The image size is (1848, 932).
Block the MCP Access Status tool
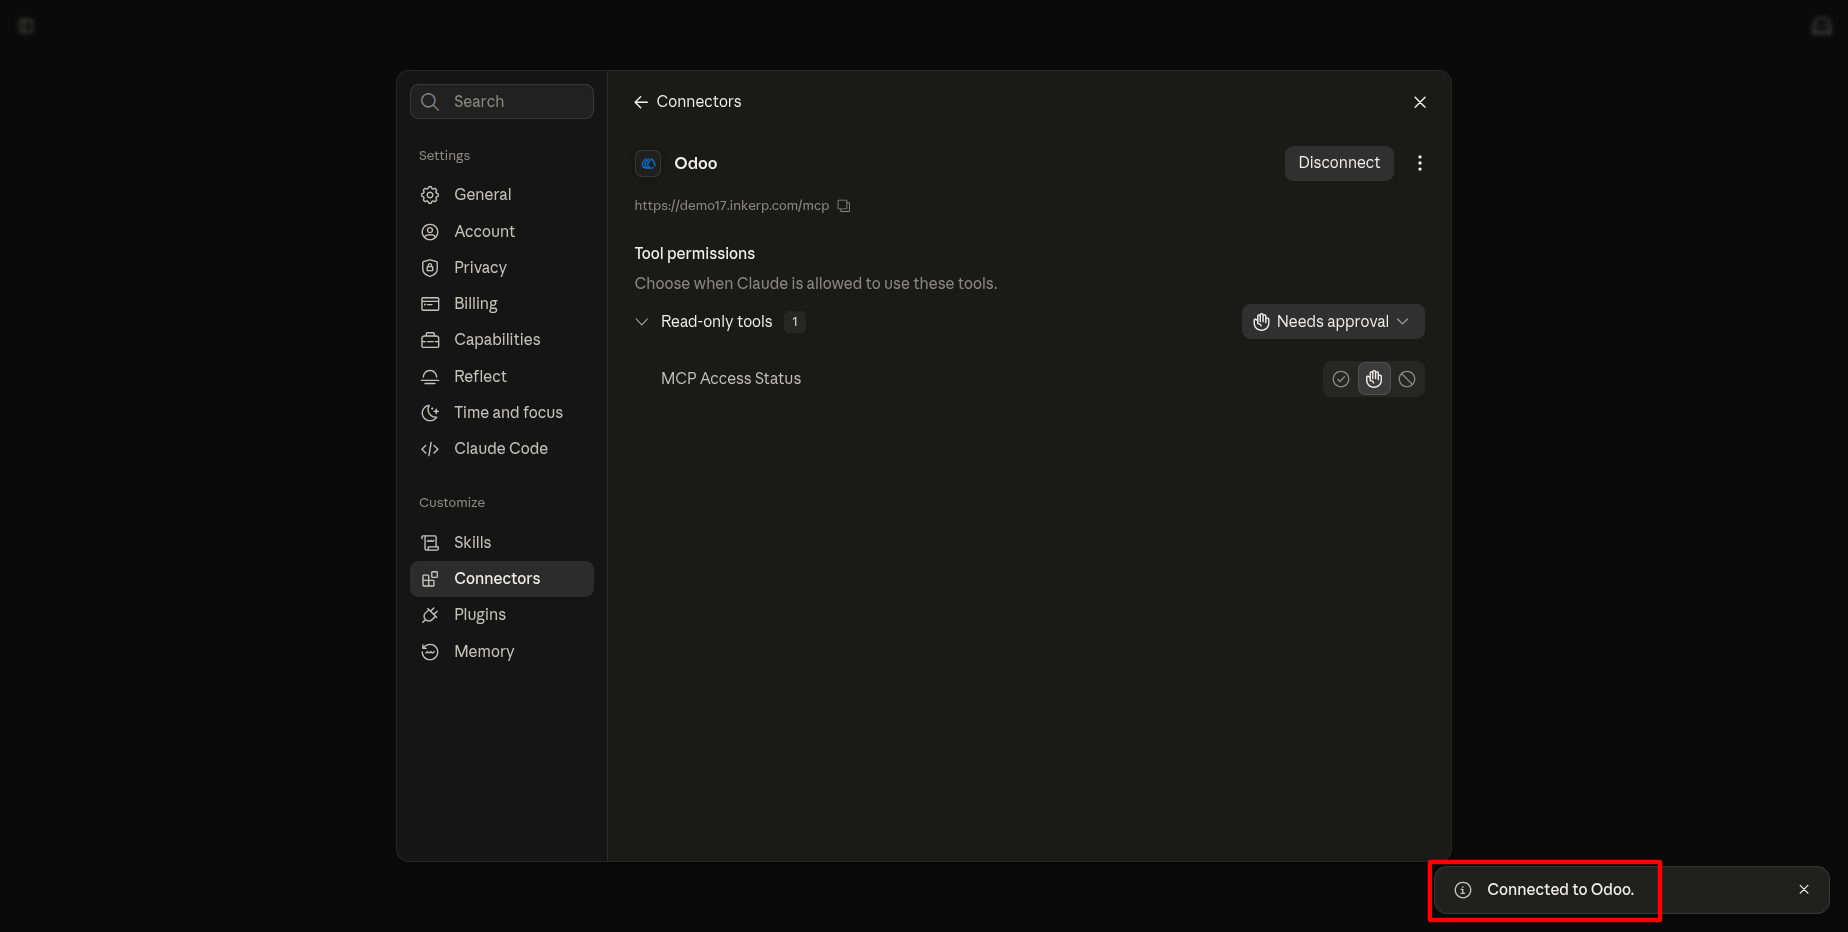[1407, 379]
